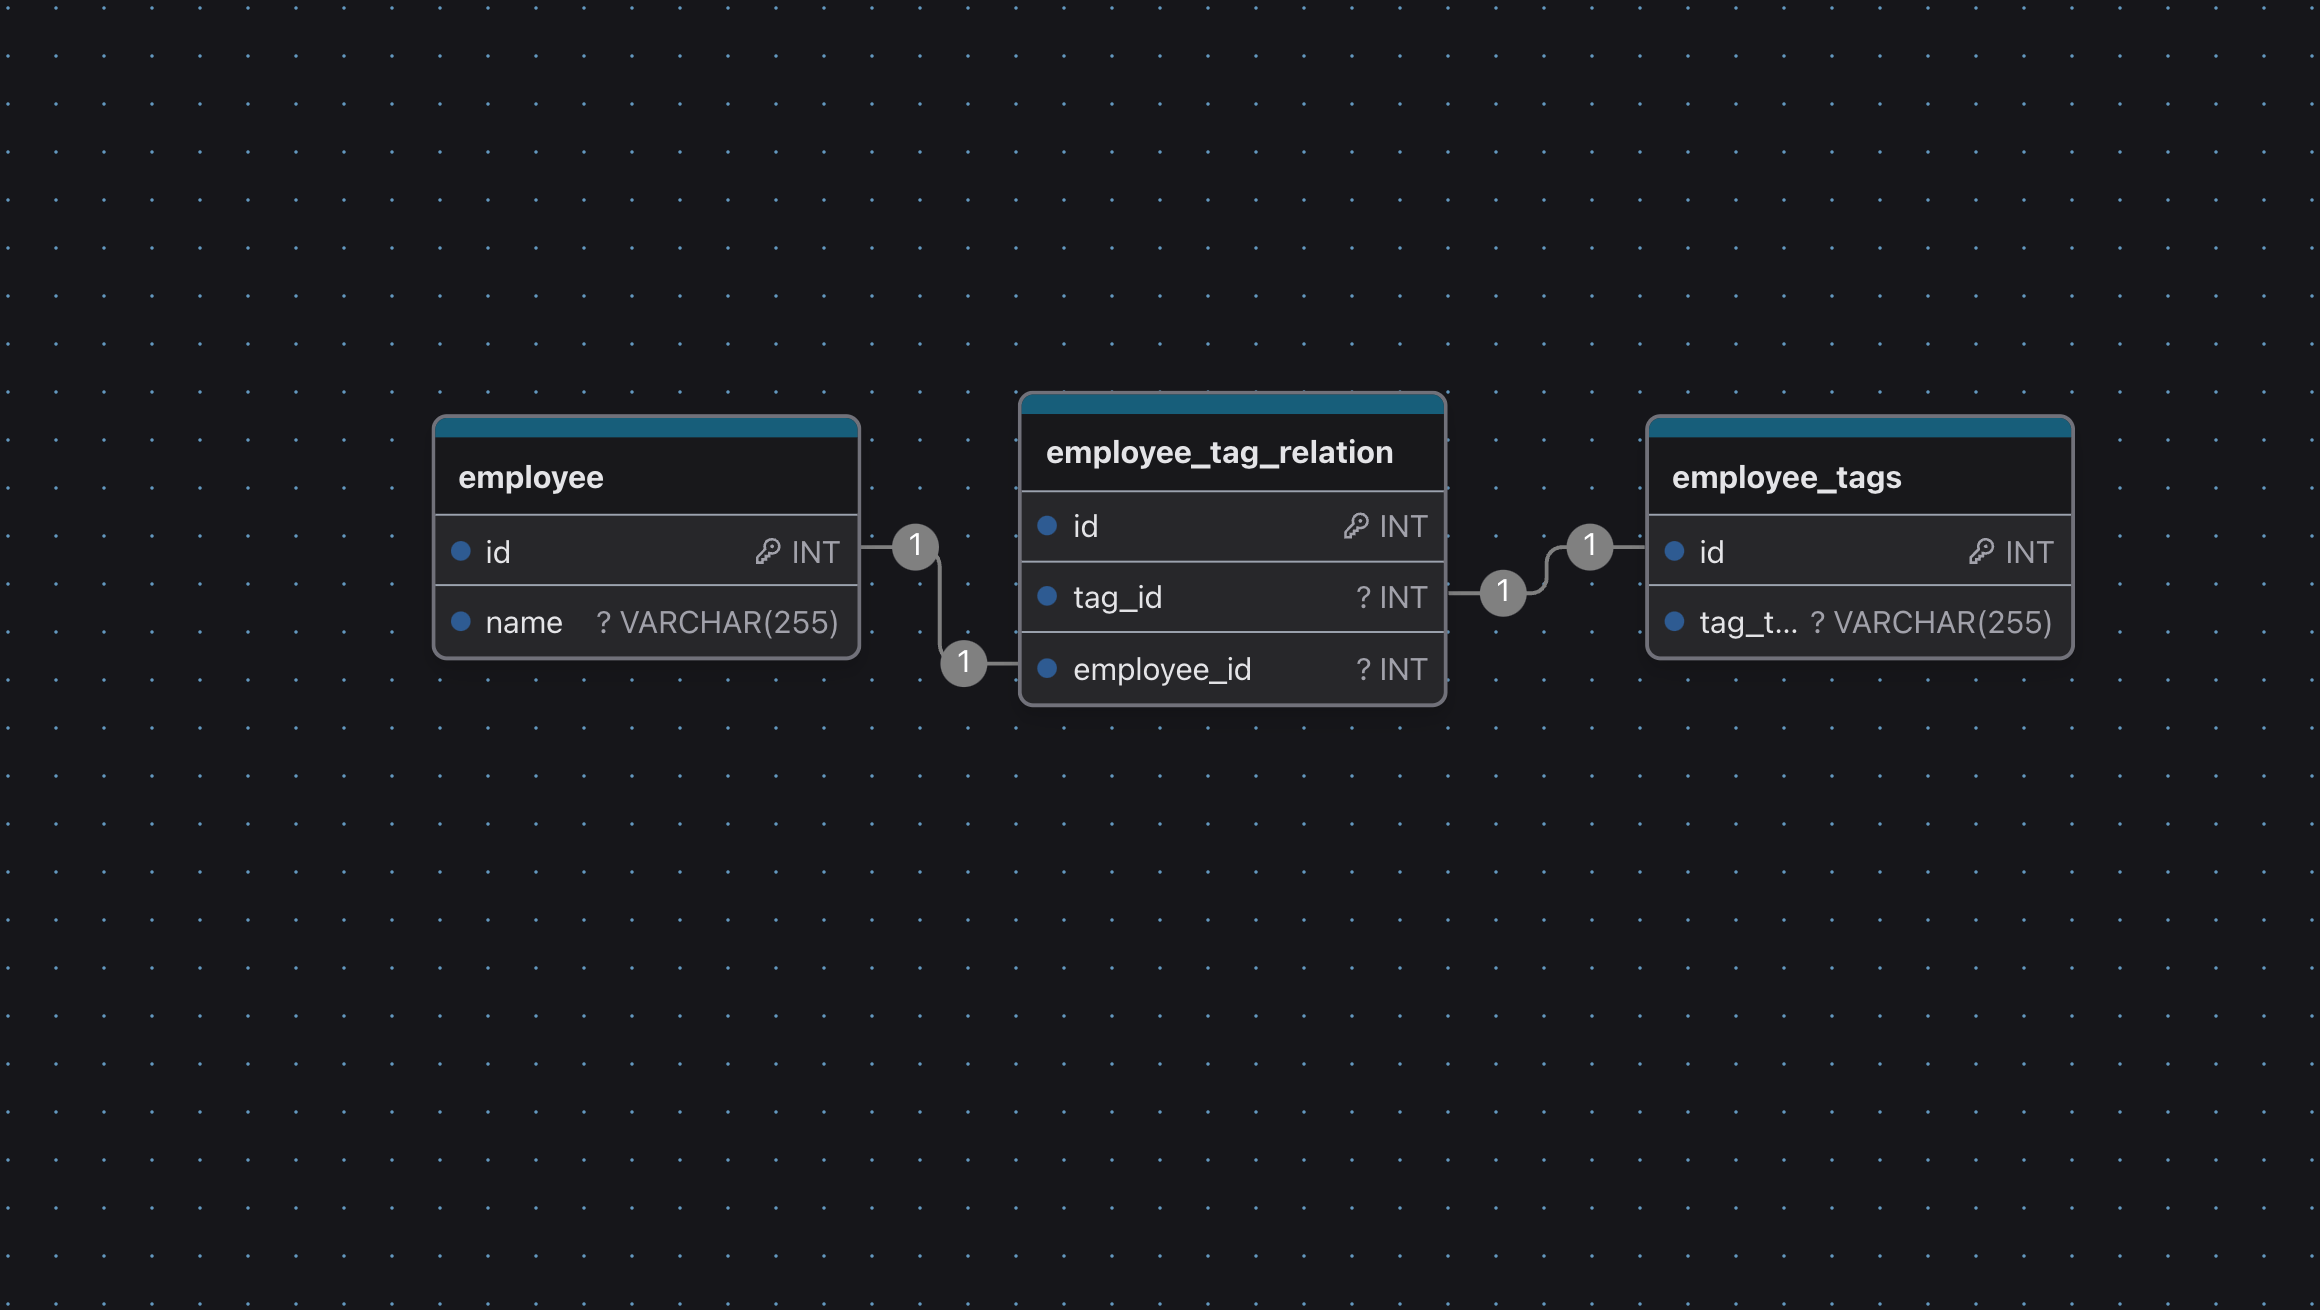2320x1310 pixels.
Task: Click the 1 badge next to employee id field
Action: 915,546
